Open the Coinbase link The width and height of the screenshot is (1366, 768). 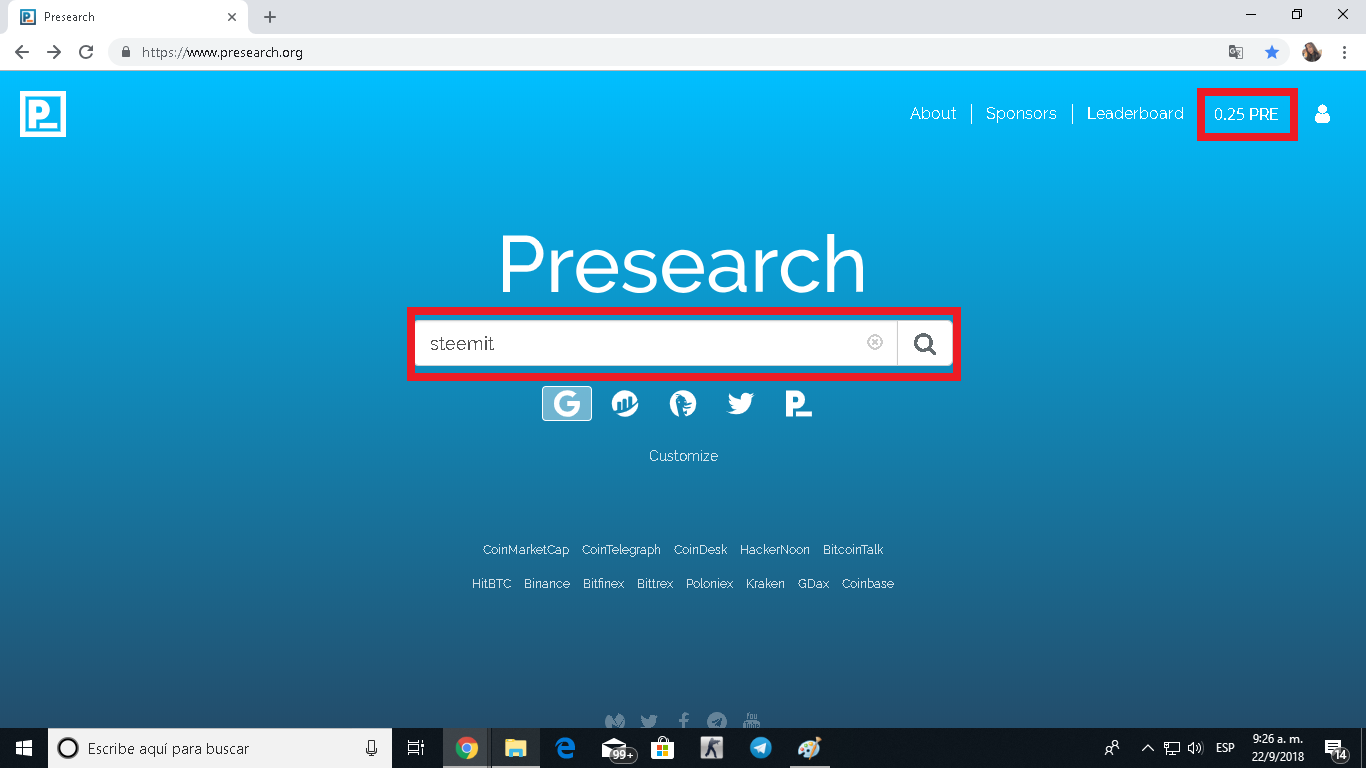868,584
